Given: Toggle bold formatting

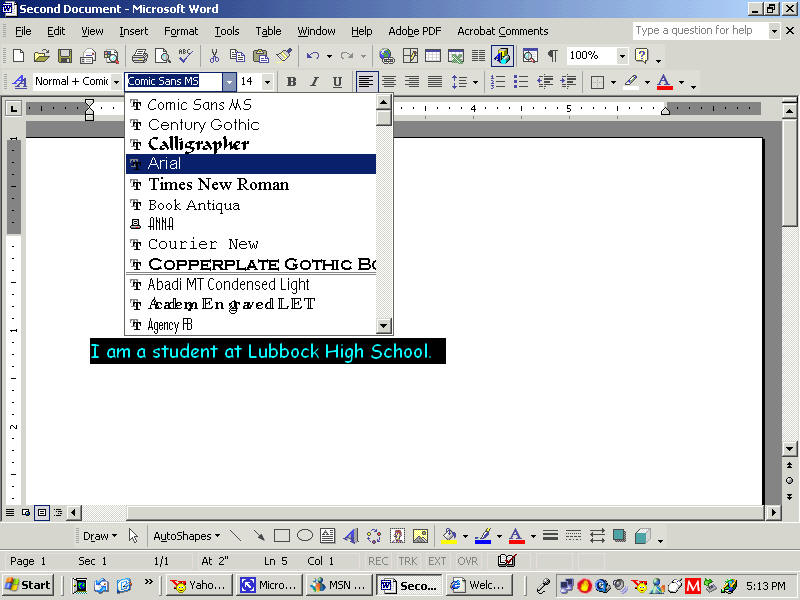Looking at the screenshot, I should (x=291, y=82).
